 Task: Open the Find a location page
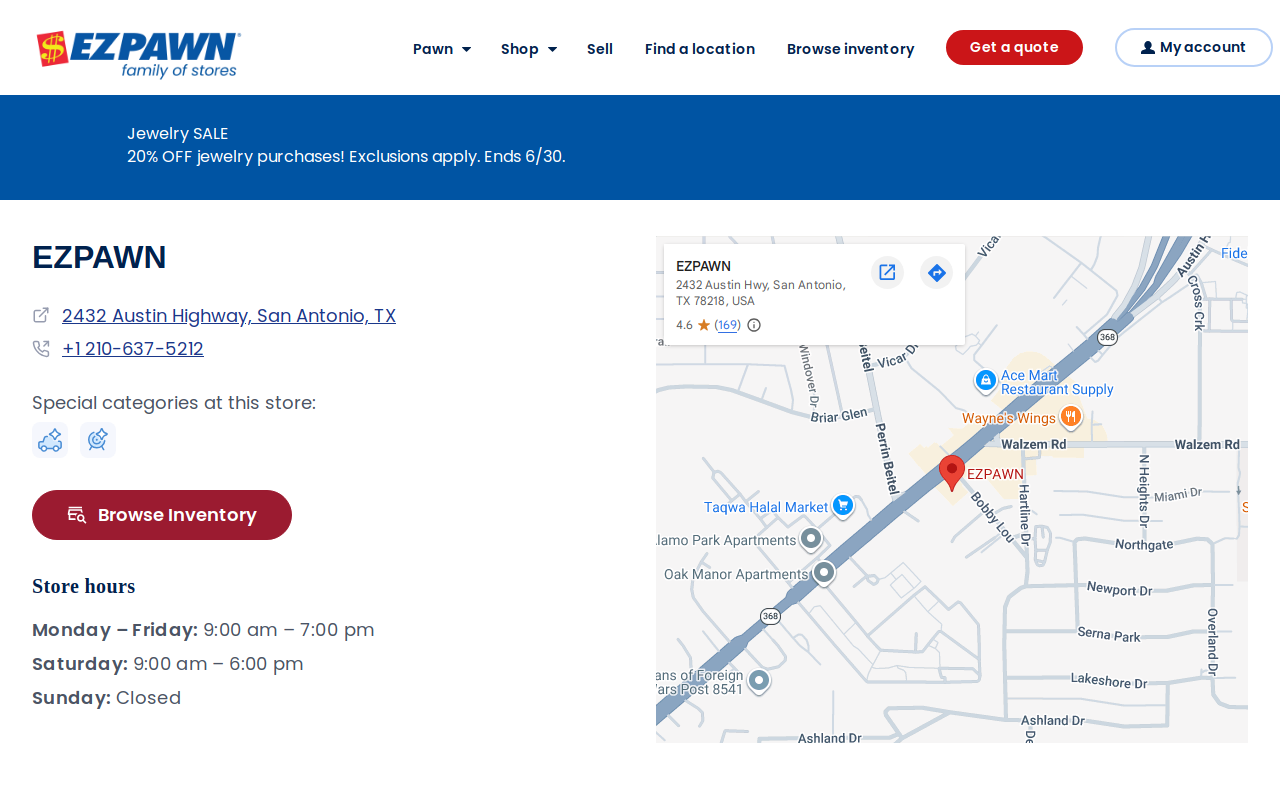[700, 49]
